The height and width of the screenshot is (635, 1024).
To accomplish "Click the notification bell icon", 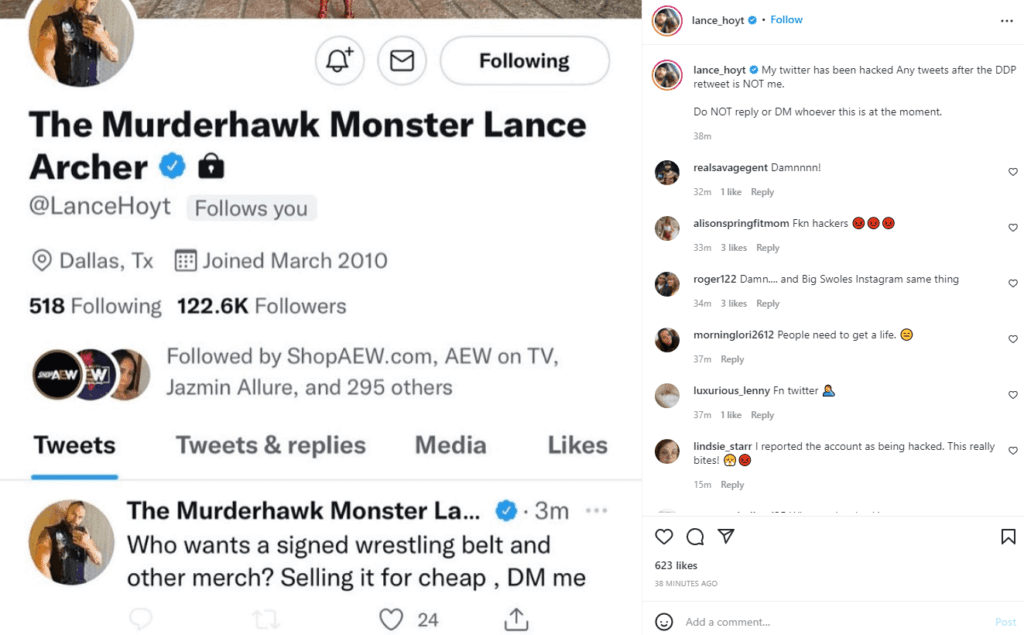I will 339,61.
